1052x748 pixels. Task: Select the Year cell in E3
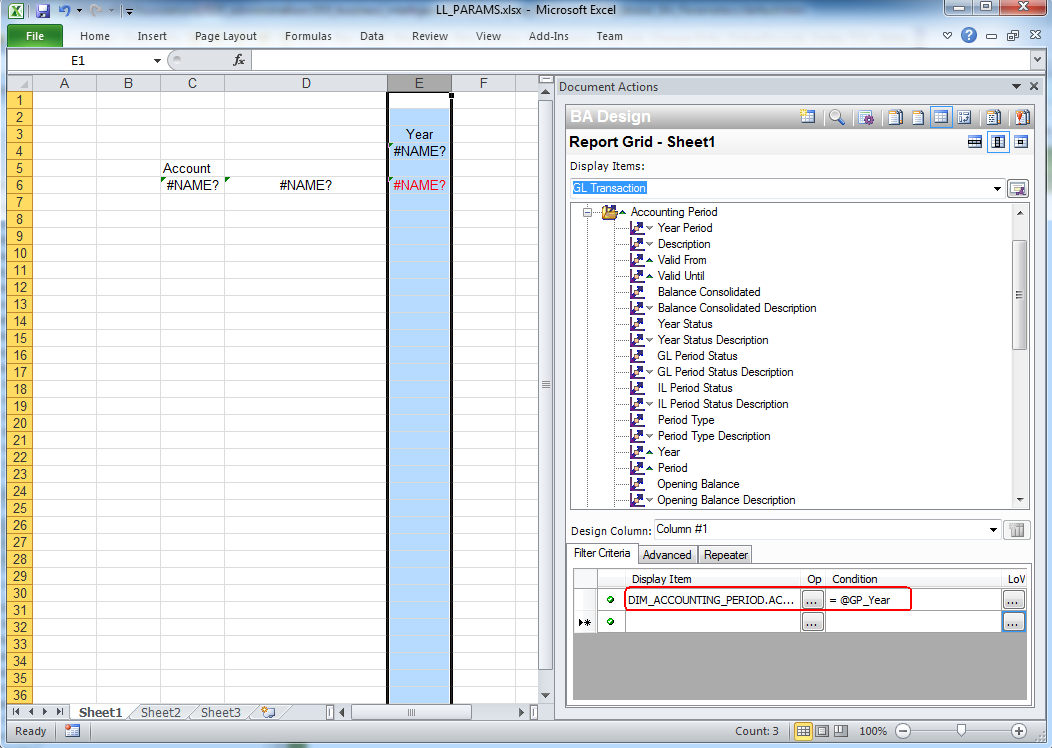(419, 134)
